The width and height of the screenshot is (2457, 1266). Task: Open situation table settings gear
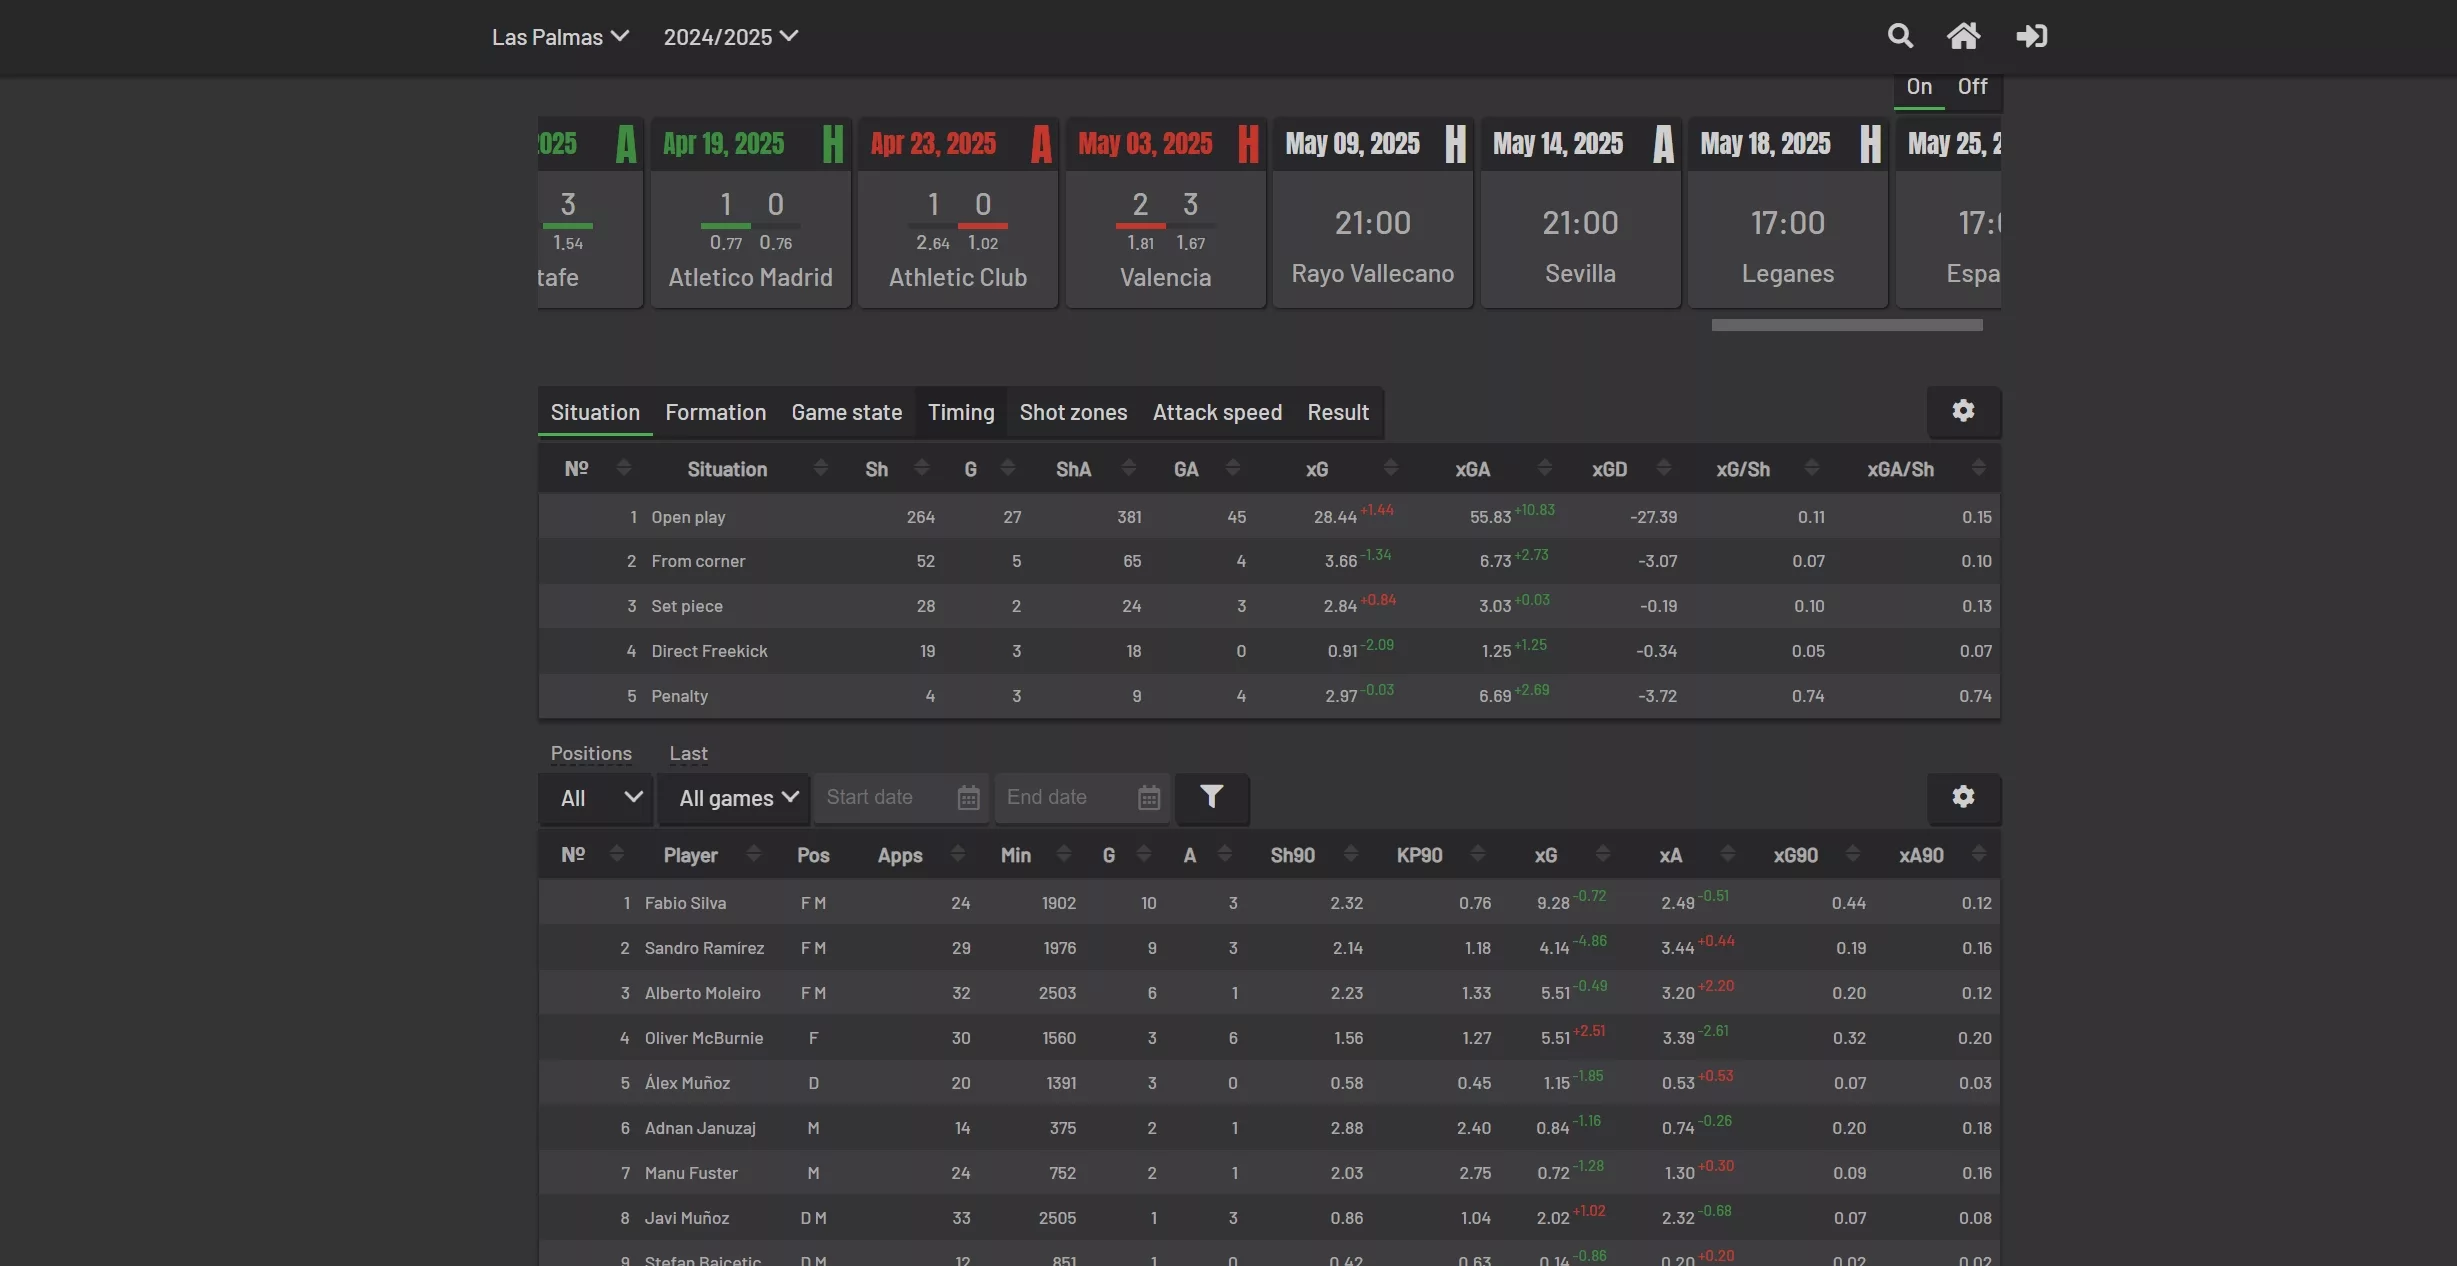click(x=1963, y=411)
